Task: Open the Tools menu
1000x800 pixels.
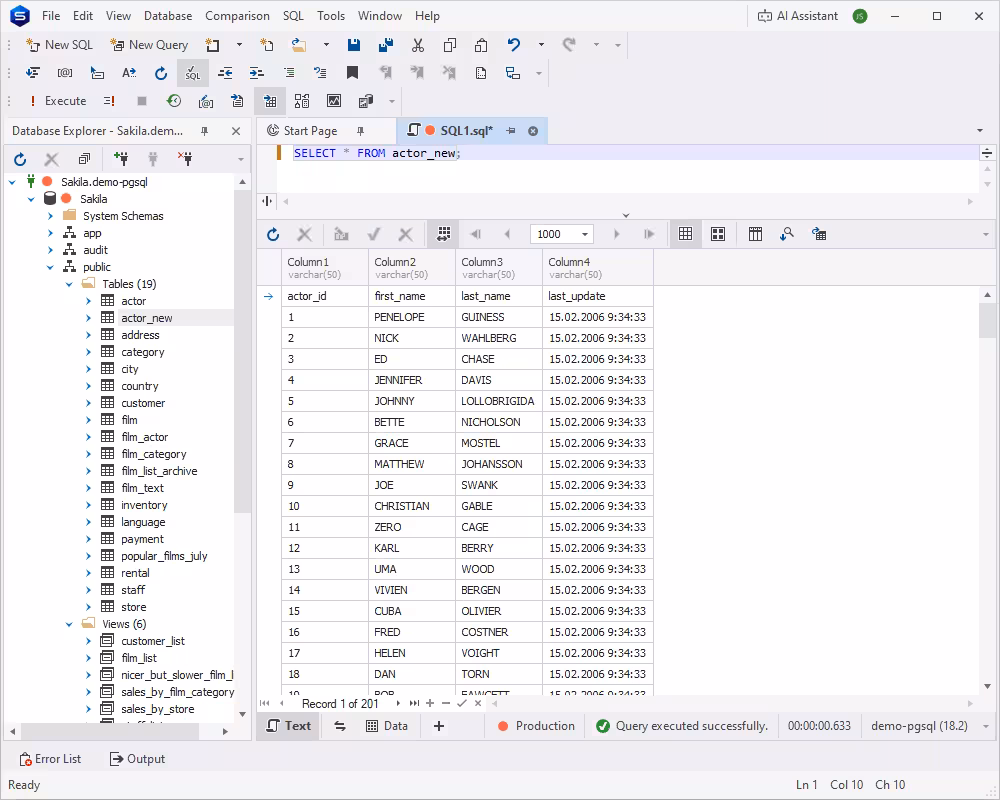Action: coord(331,16)
